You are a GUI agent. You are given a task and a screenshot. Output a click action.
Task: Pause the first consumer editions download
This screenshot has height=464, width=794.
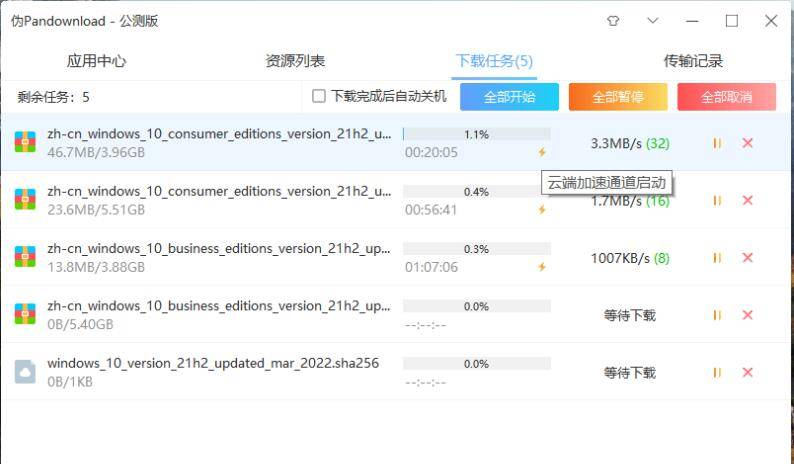point(717,143)
